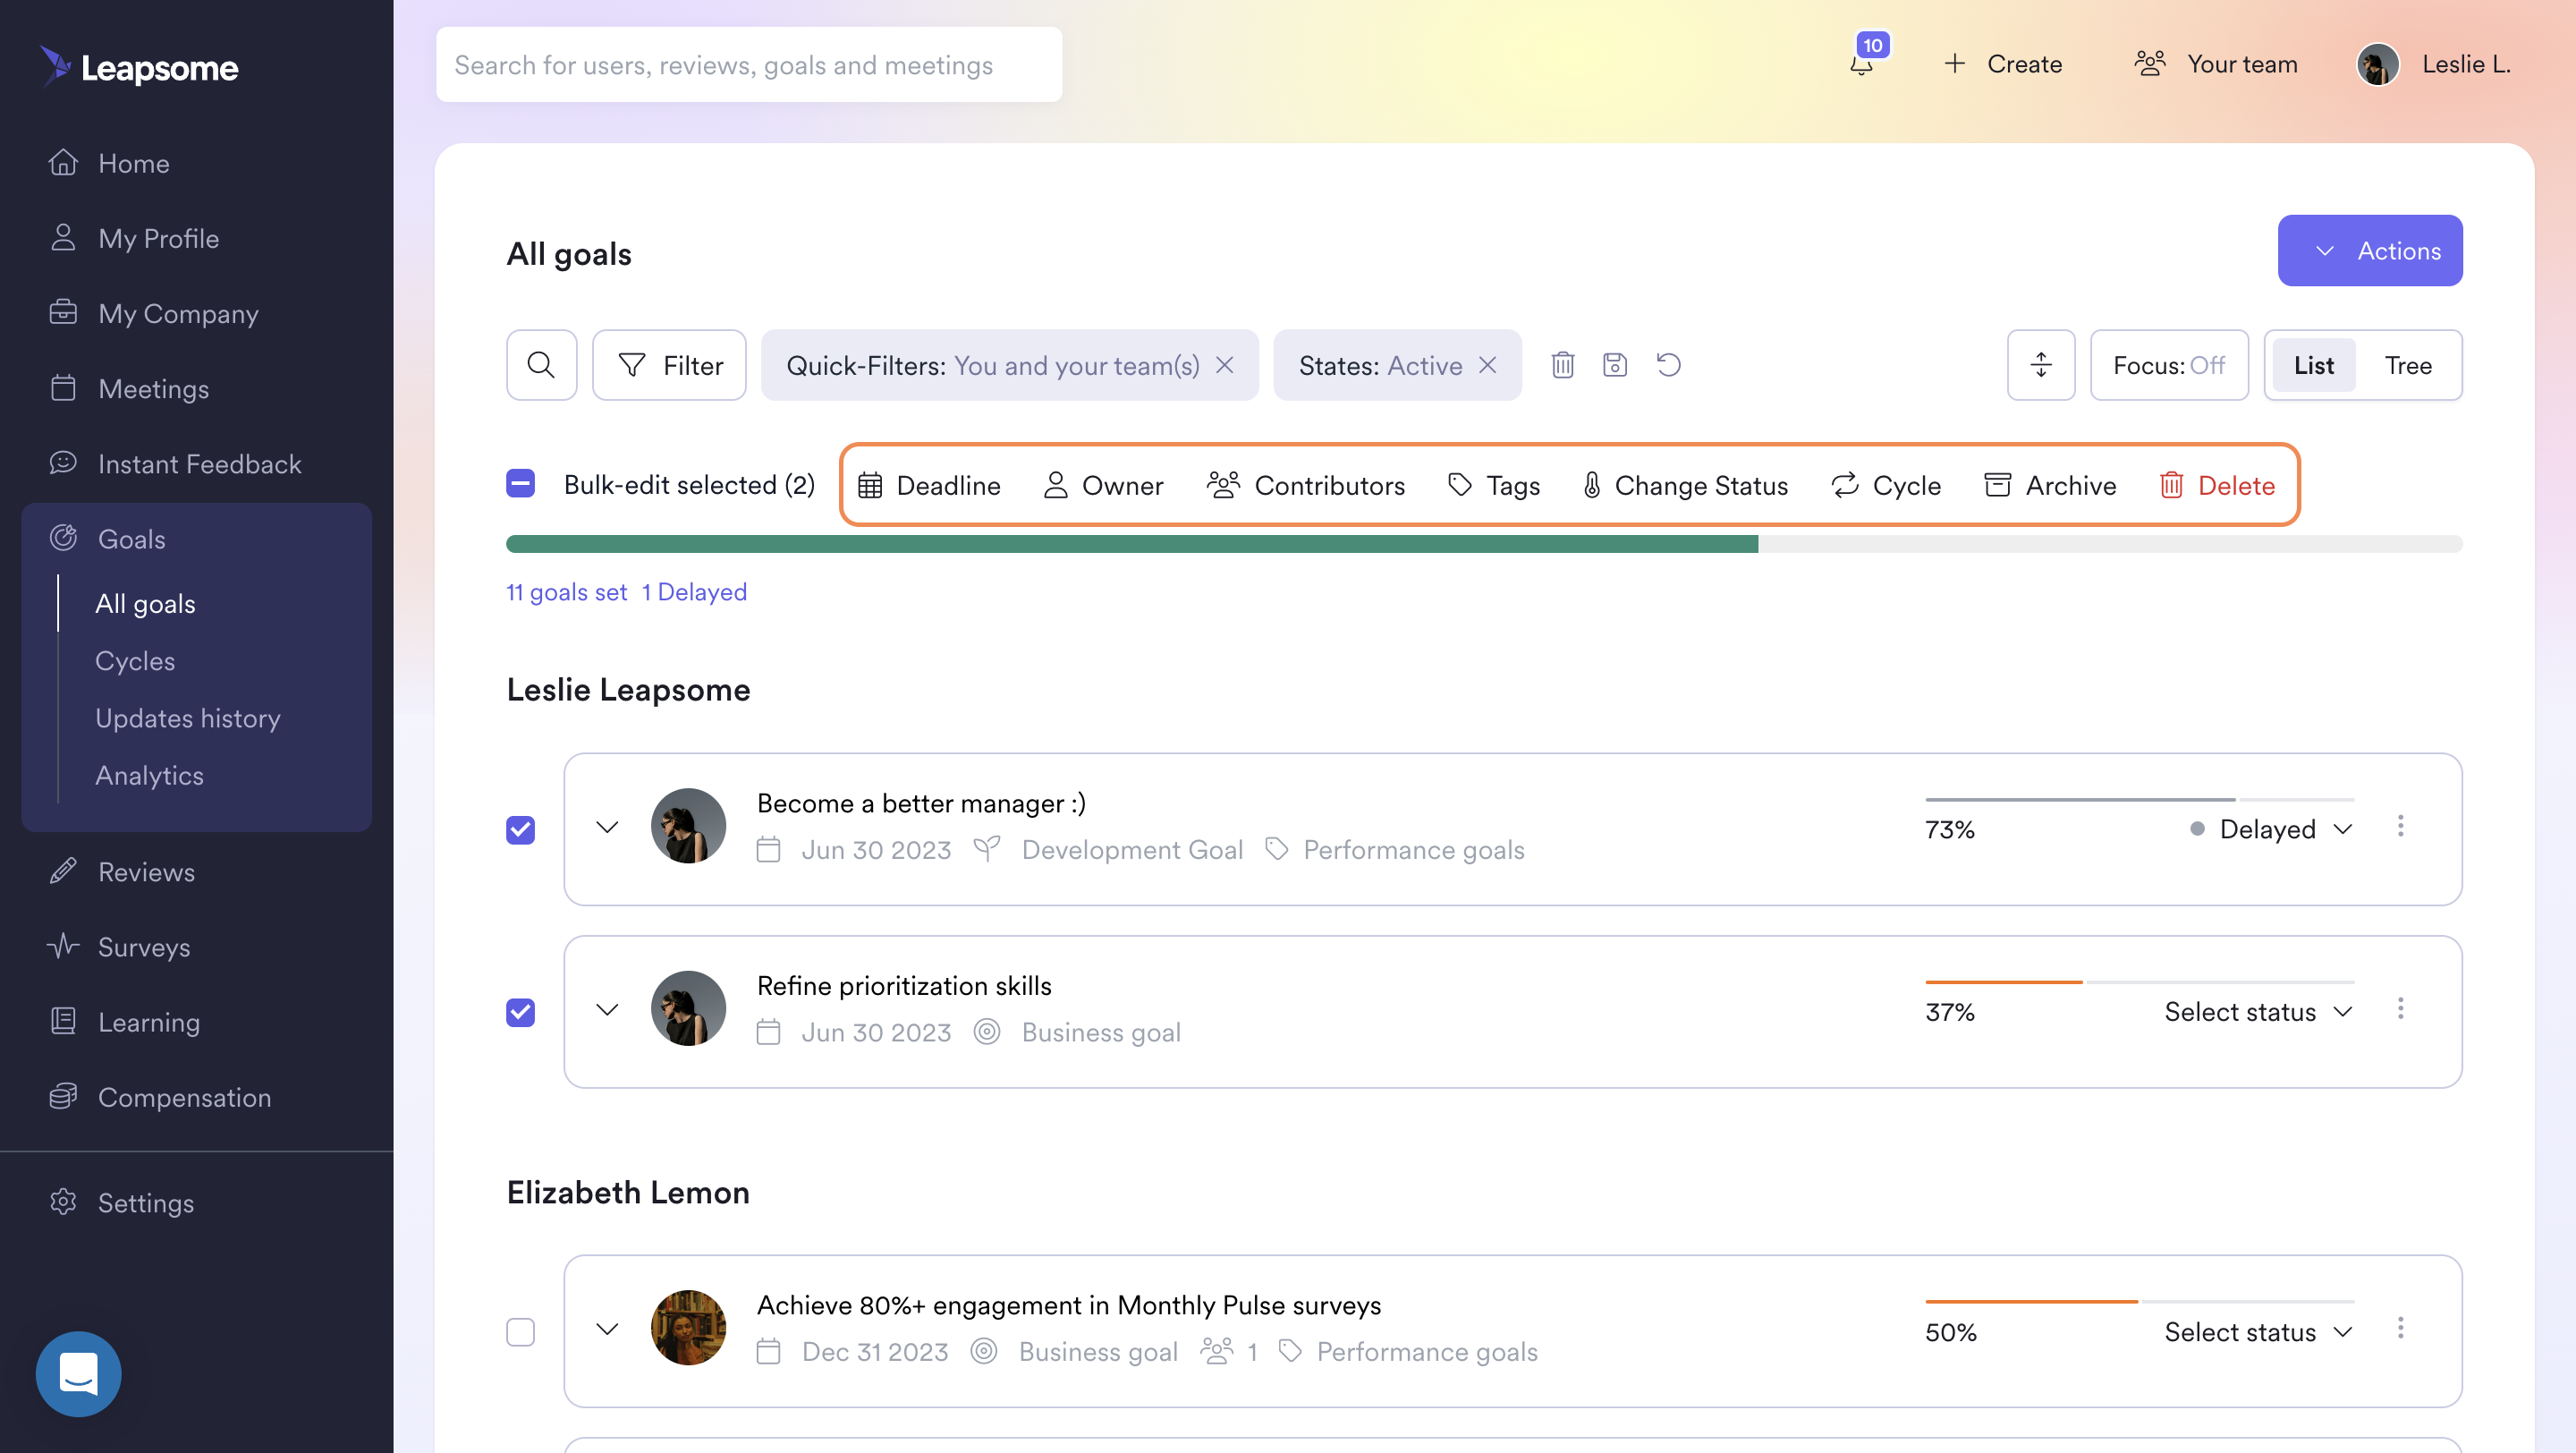Open more options for Become a better manager

[2400, 826]
